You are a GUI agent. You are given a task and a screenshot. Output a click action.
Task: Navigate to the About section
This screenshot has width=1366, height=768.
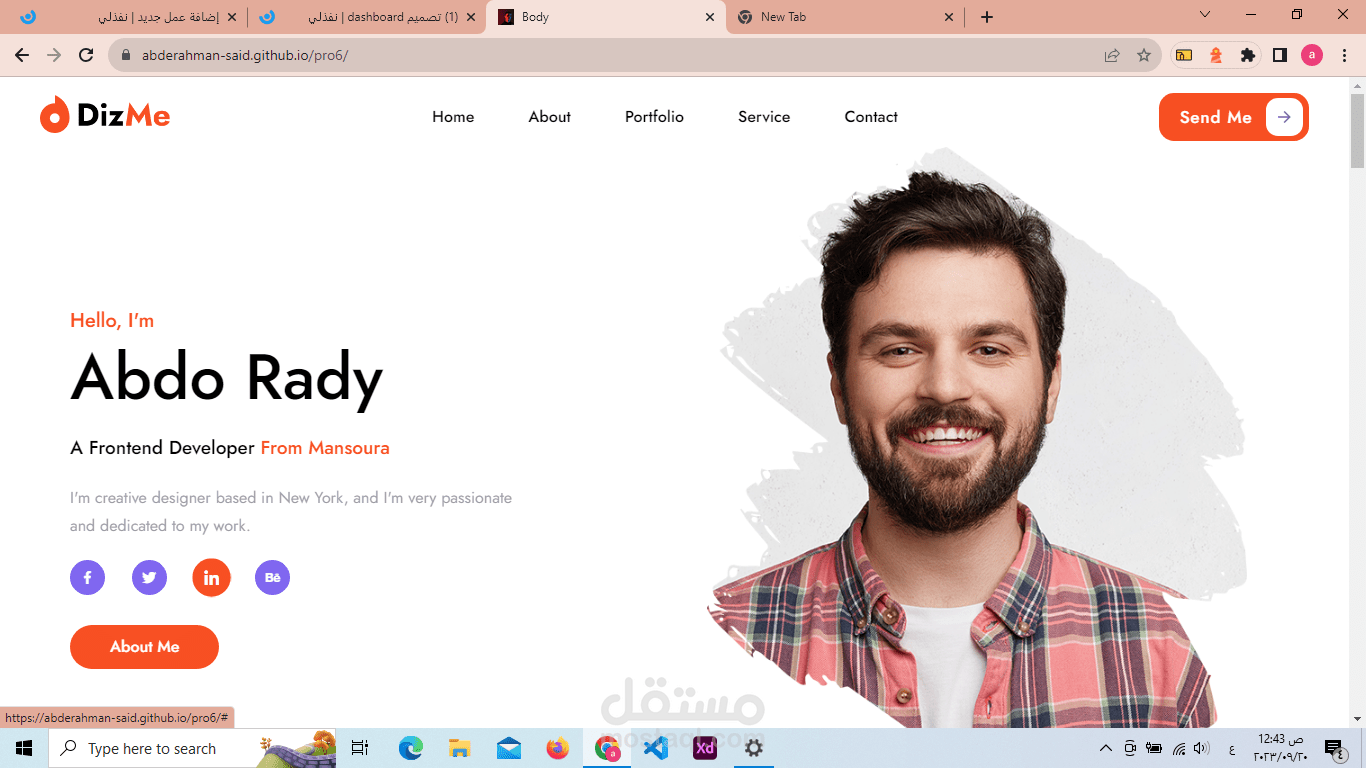(x=550, y=117)
